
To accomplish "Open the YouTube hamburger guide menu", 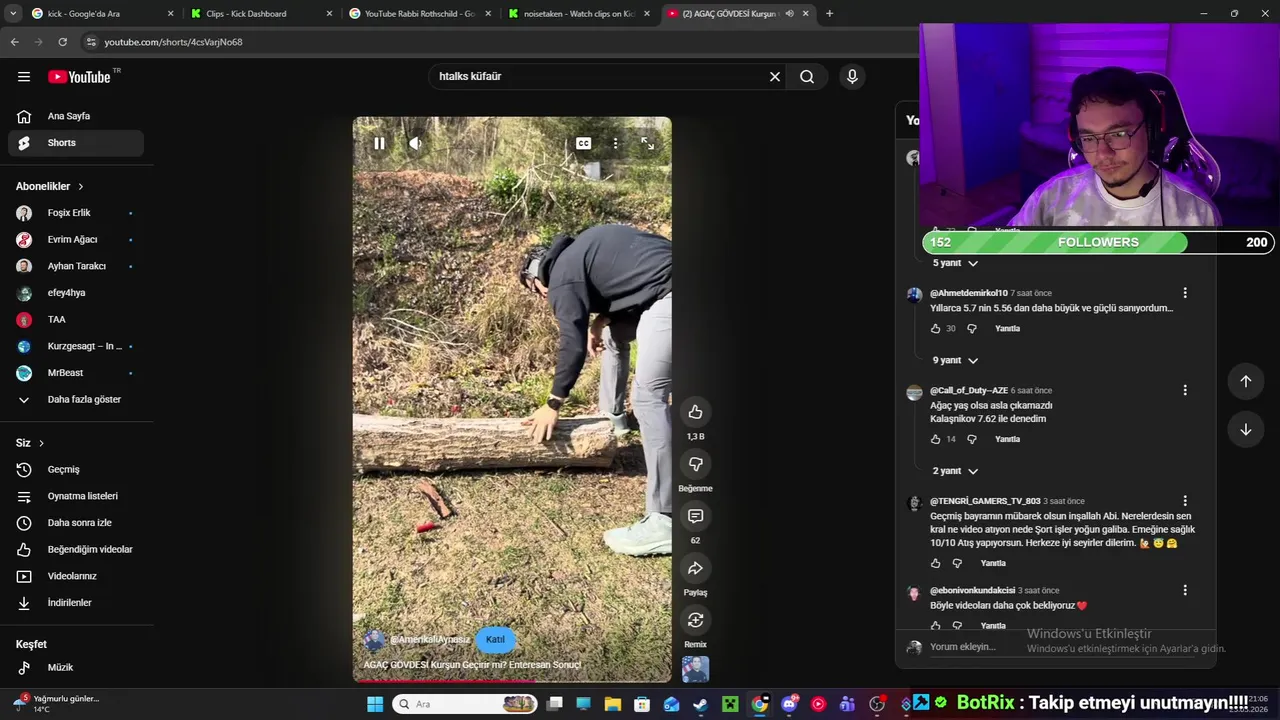I will pyautogui.click(x=24, y=77).
